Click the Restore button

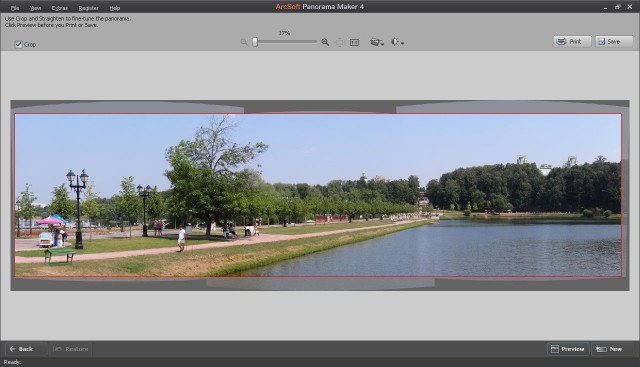pos(71,349)
